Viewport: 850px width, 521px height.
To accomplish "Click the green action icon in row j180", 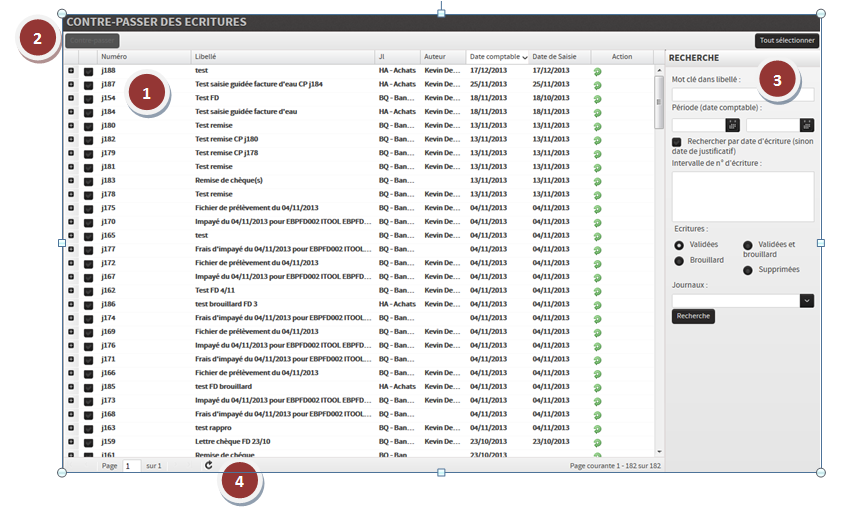I will (597, 126).
